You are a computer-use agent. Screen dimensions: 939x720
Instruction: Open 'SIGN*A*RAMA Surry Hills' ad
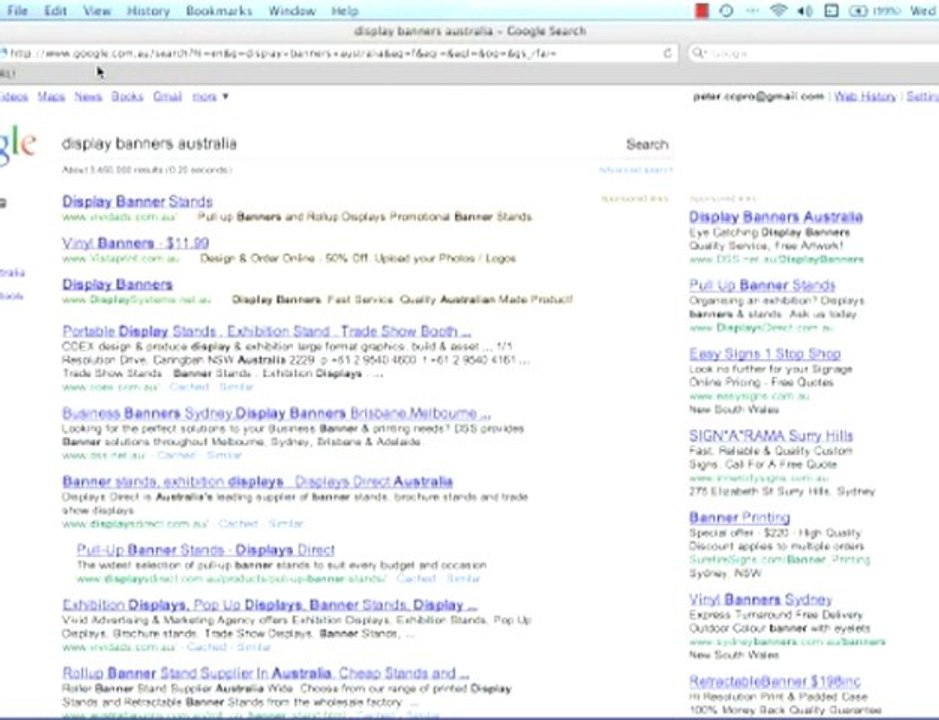[771, 435]
